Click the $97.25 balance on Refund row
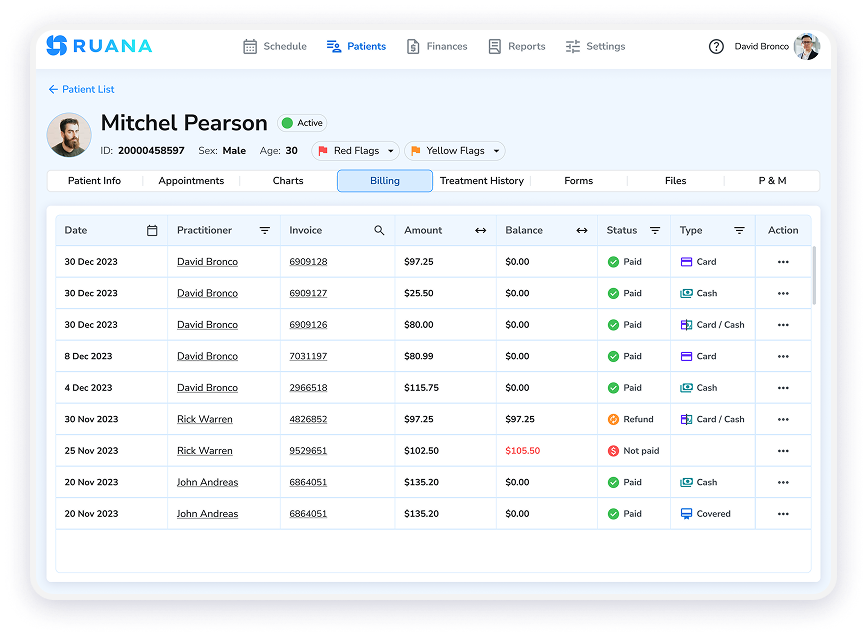 tap(520, 420)
